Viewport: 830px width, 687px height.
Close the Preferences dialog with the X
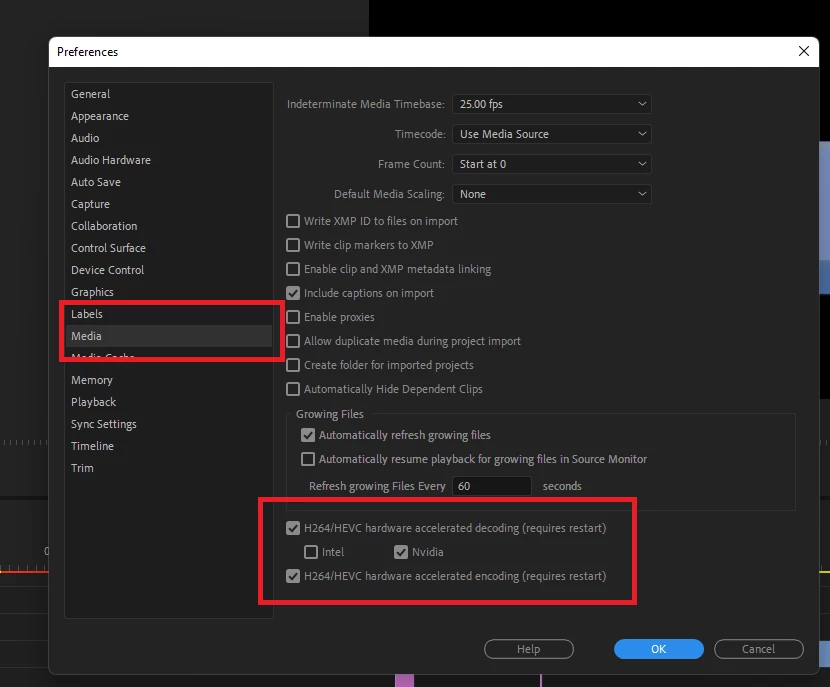pyautogui.click(x=804, y=51)
